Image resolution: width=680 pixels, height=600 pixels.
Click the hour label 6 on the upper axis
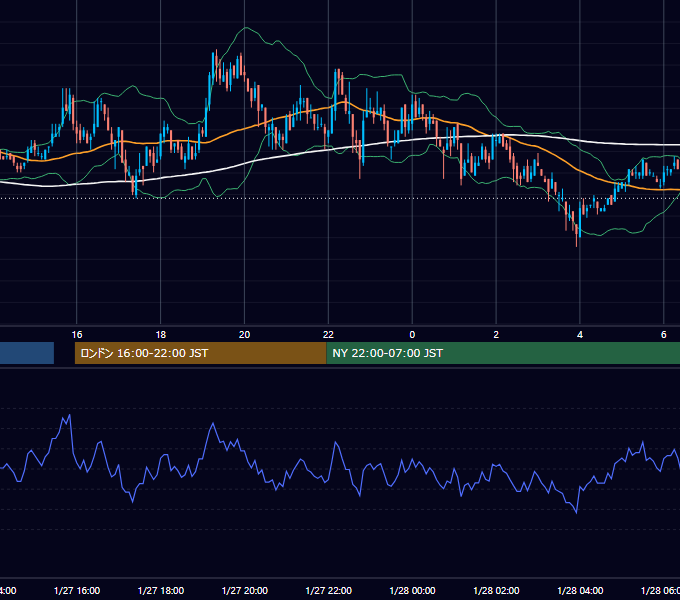(x=664, y=335)
